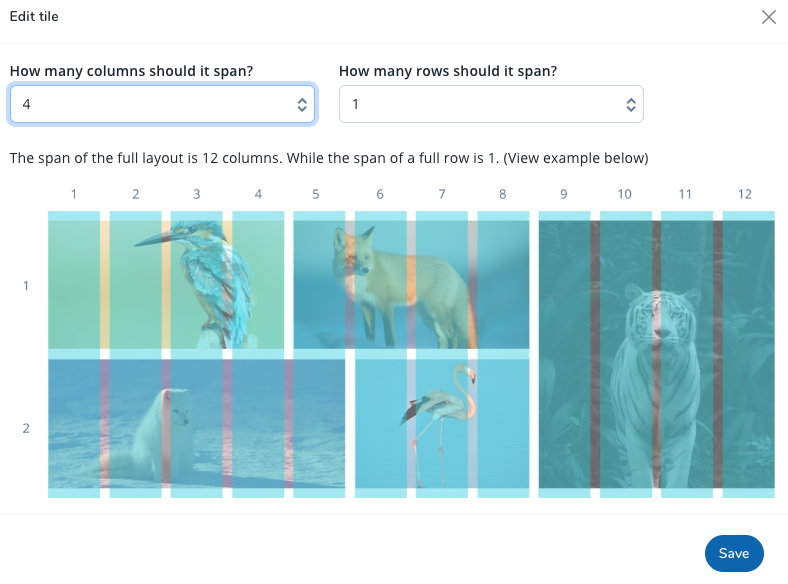Open the columns span dropdown
Image resolution: width=788 pixels, height=584 pixels.
tap(162, 104)
